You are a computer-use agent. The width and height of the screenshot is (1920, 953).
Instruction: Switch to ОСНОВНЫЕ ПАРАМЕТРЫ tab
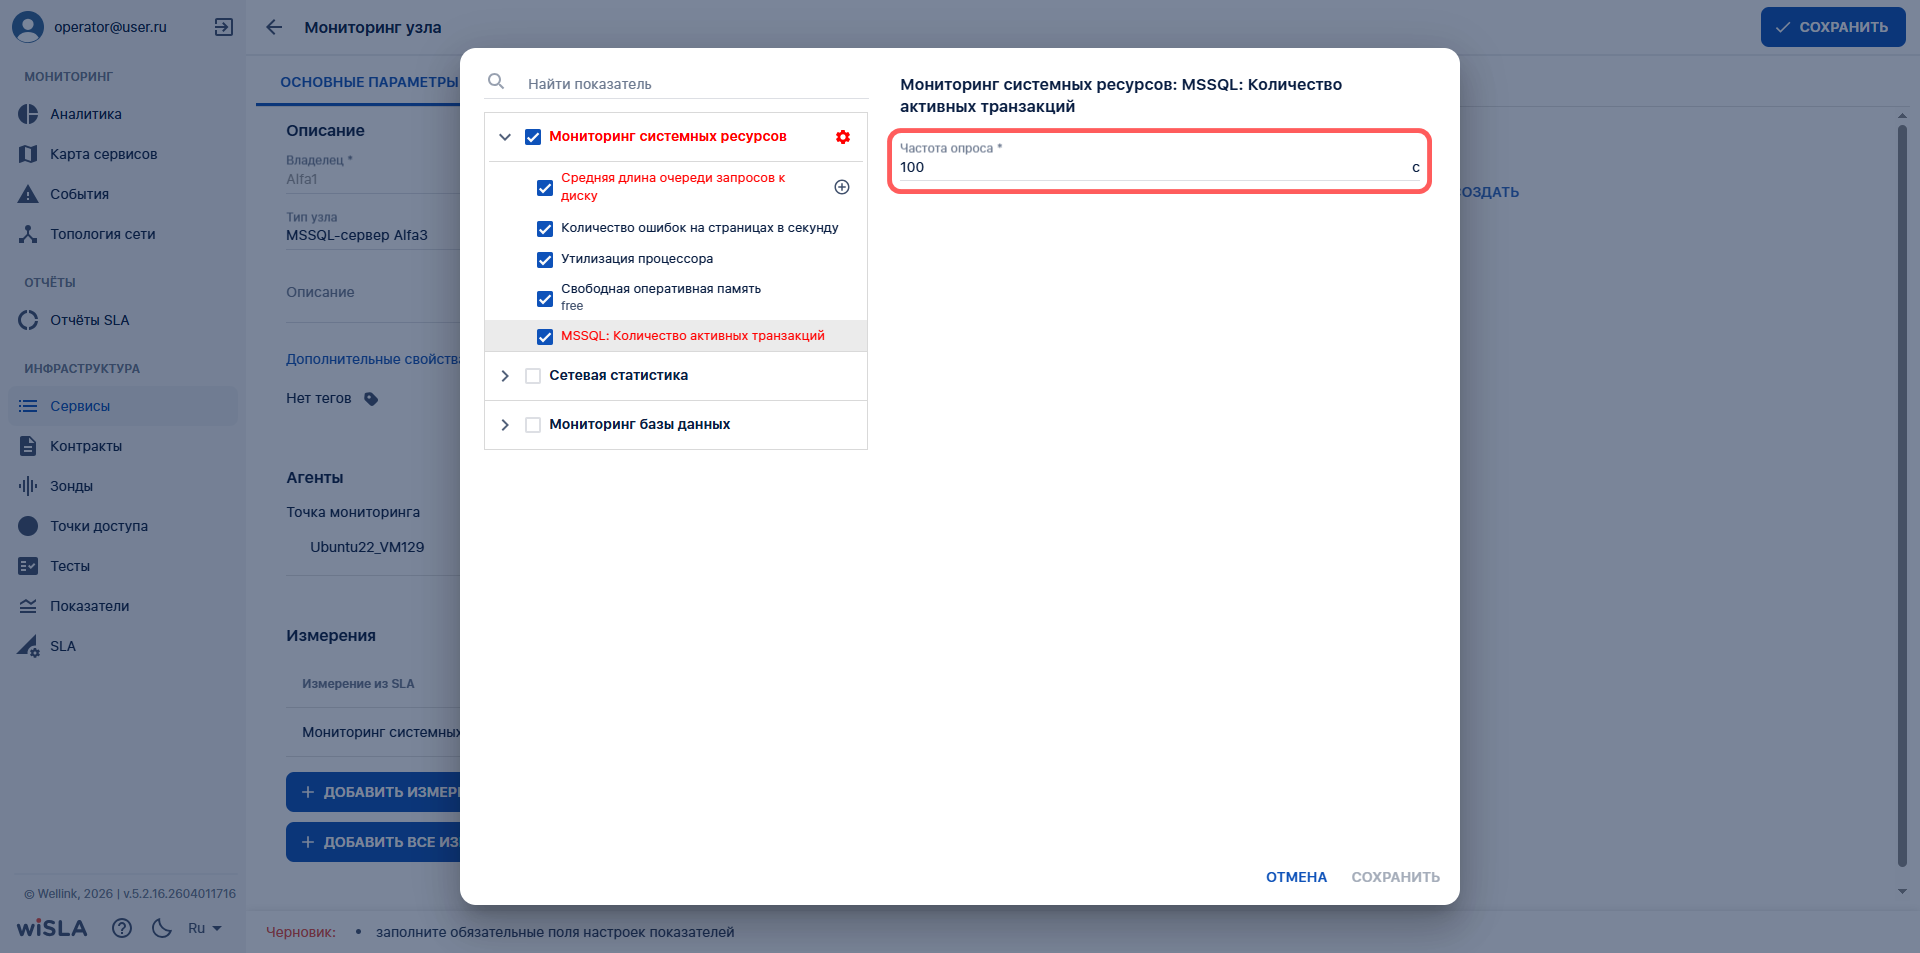point(369,82)
